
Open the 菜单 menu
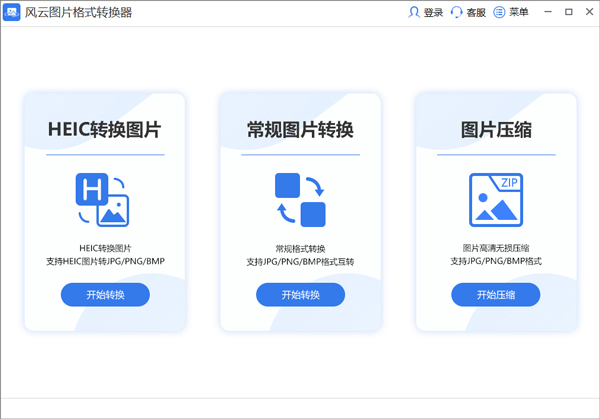(x=518, y=12)
